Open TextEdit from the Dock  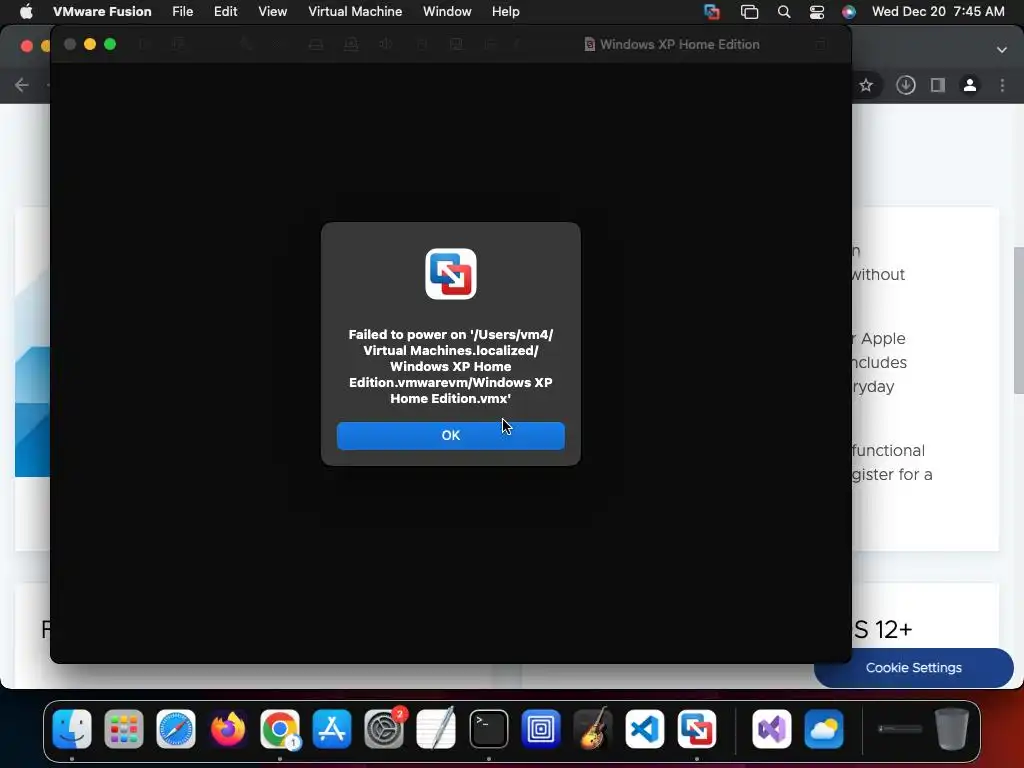(436, 729)
